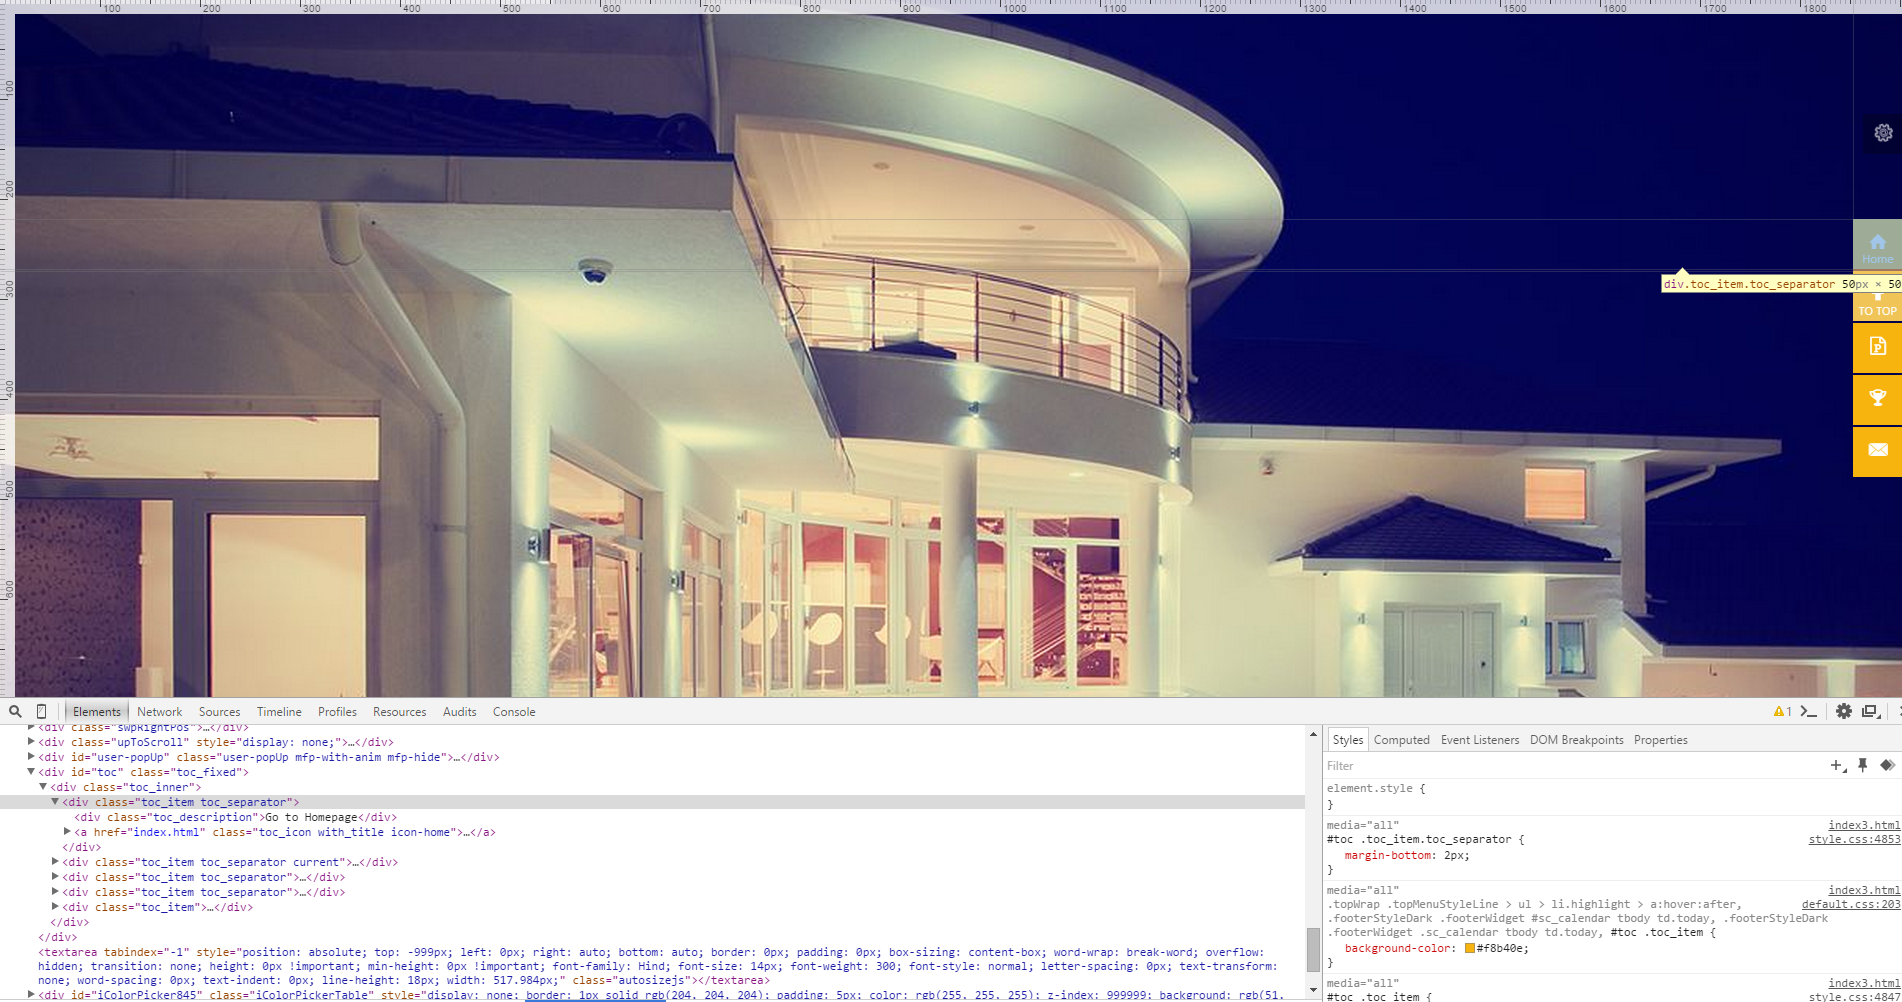Open DevTools settings gear
The height and width of the screenshot is (1002, 1902).
1844,712
